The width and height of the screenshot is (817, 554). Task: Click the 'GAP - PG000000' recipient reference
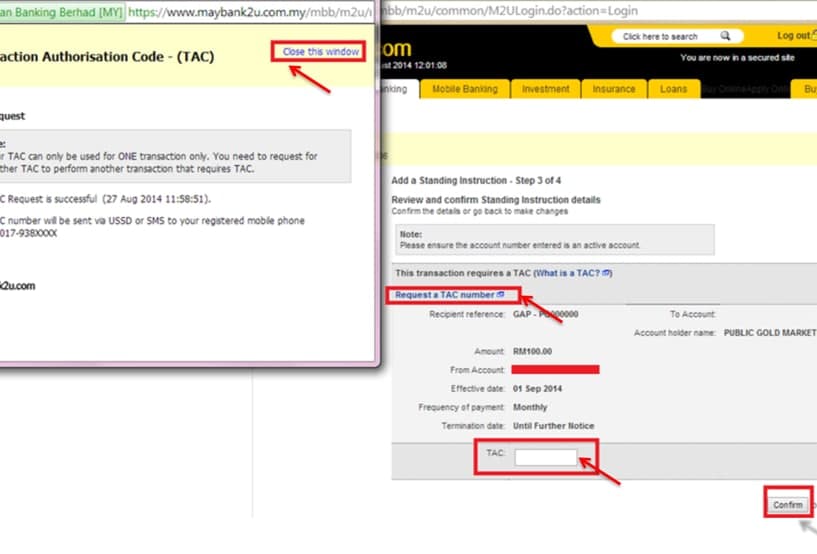[x=546, y=314]
